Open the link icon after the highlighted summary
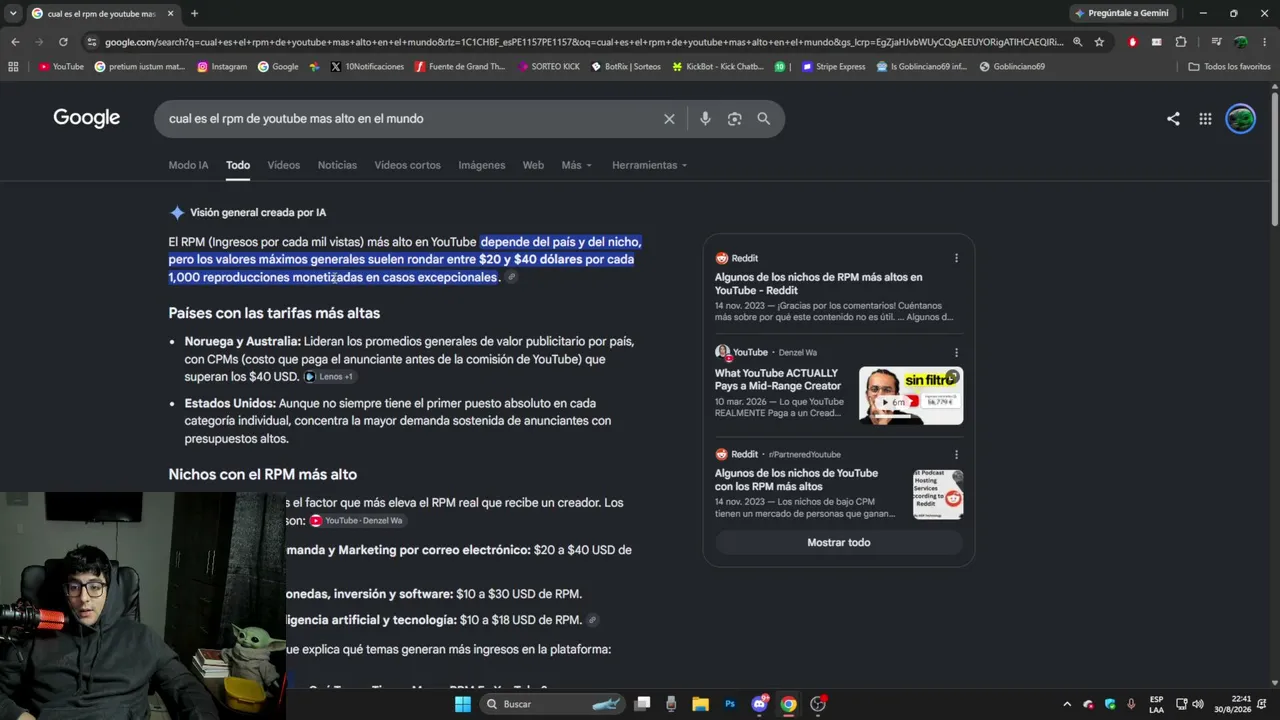 [511, 277]
